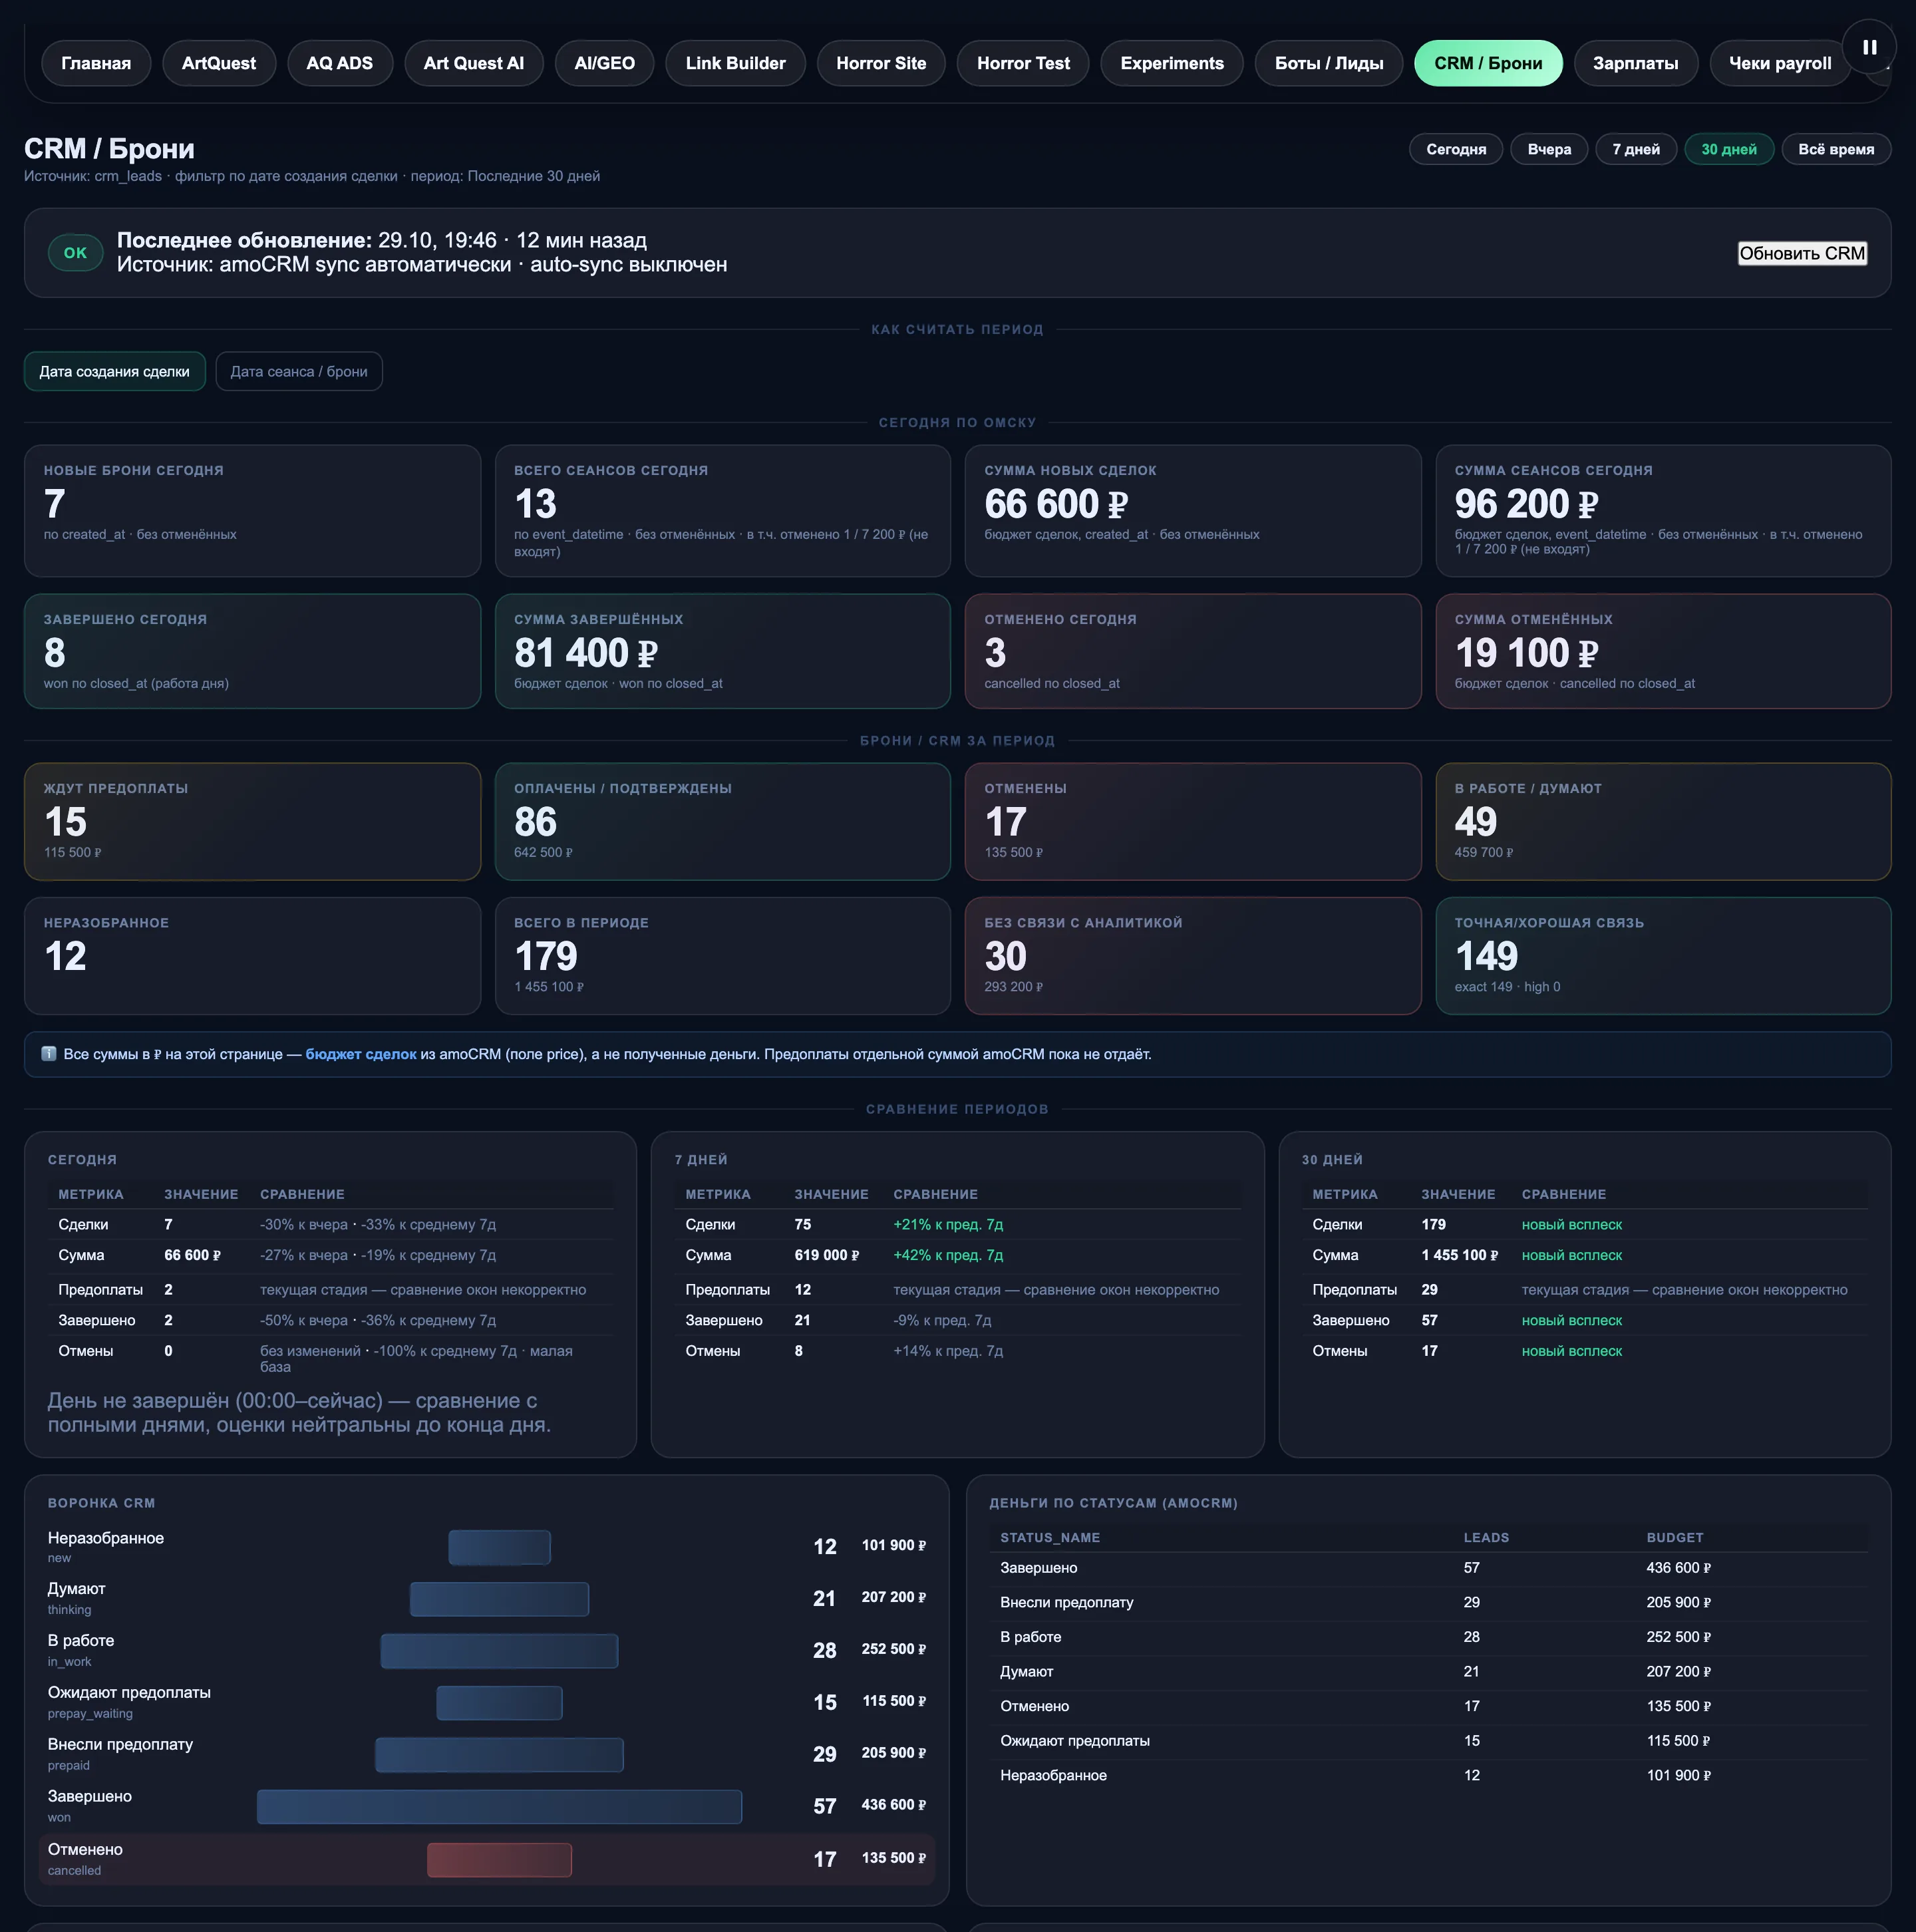1916x1932 pixels.
Task: Click "436 600 ₽" in the Завершено table row
Action: coord(1678,1567)
